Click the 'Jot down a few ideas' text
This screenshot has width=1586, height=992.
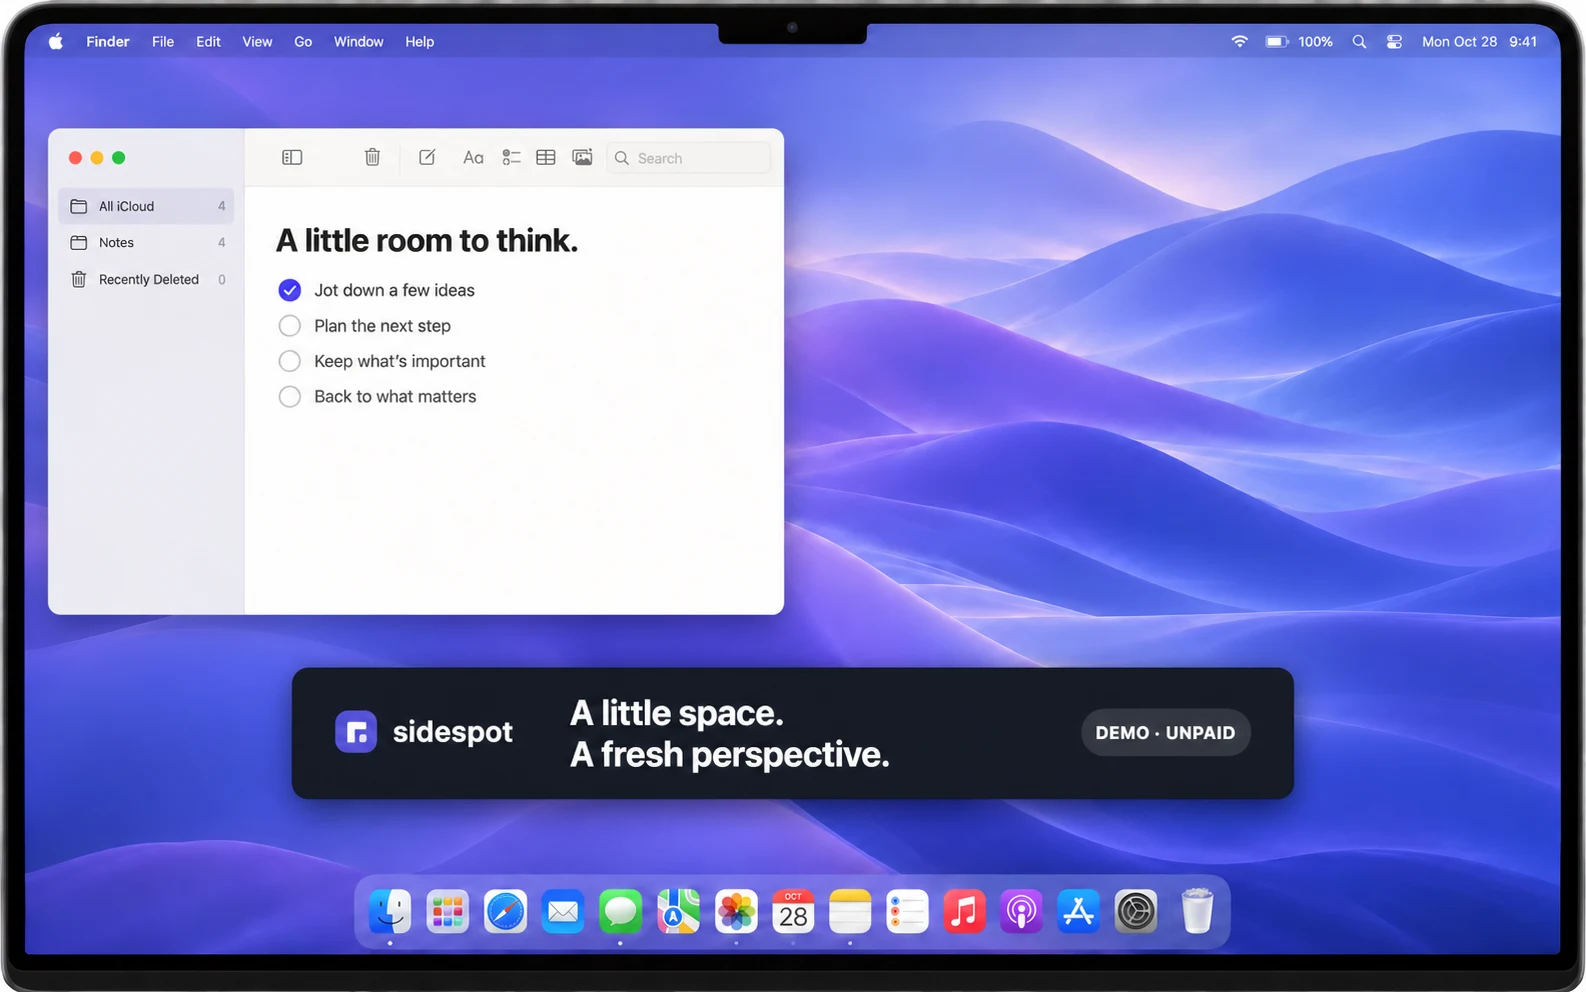[394, 290]
